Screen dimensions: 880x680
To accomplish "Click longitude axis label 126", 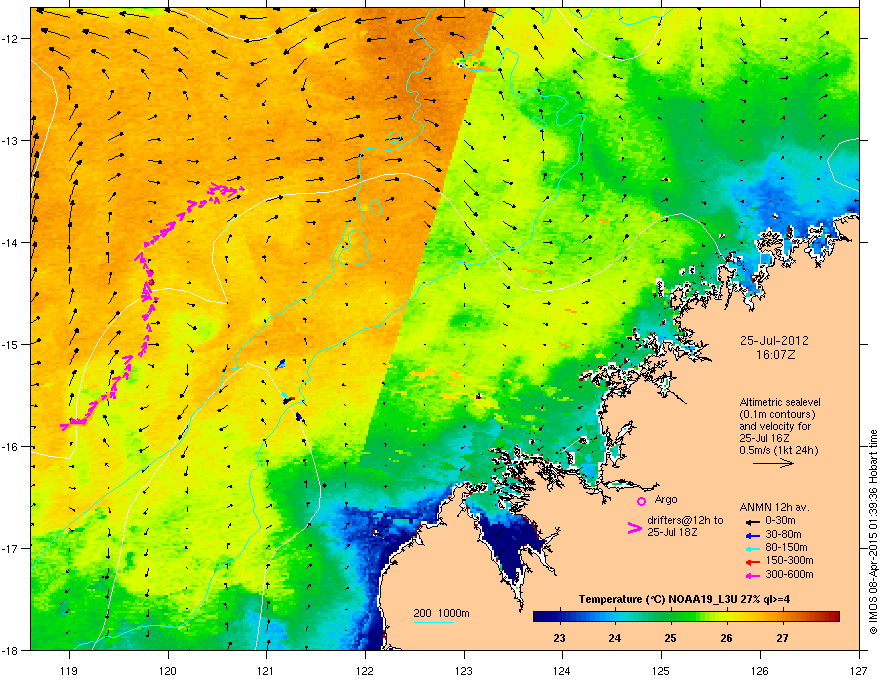I will click(x=760, y=670).
